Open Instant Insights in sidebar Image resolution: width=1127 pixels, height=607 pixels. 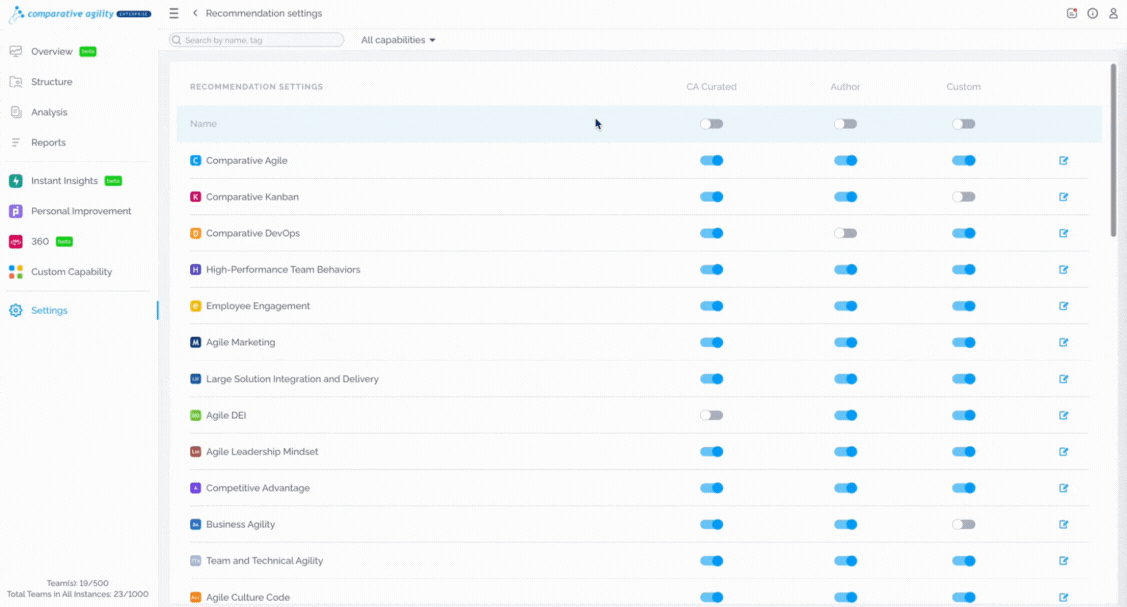tap(64, 181)
